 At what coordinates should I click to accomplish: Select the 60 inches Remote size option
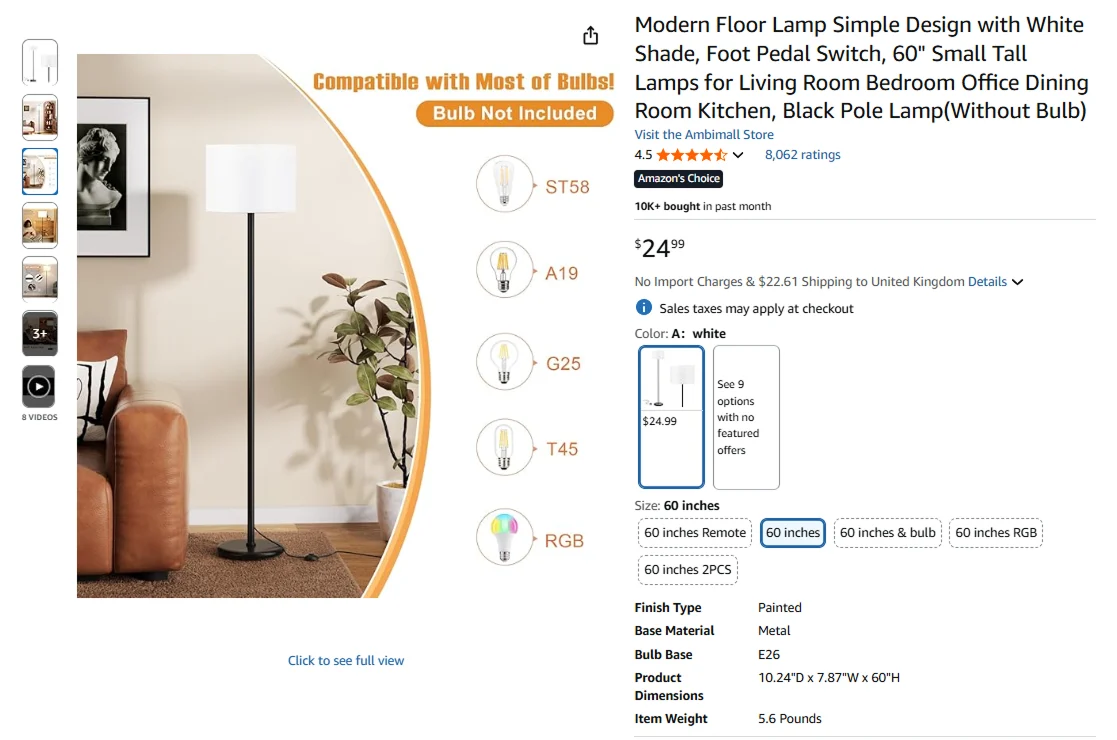694,533
